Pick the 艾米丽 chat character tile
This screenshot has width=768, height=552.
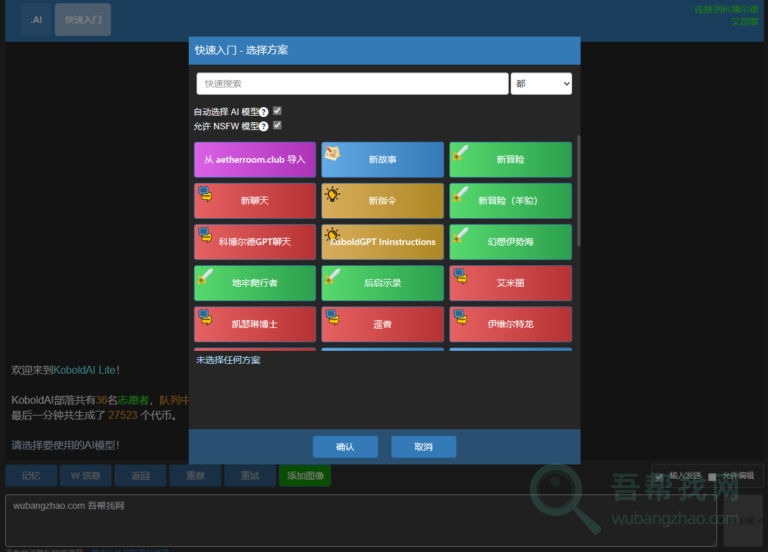510,283
